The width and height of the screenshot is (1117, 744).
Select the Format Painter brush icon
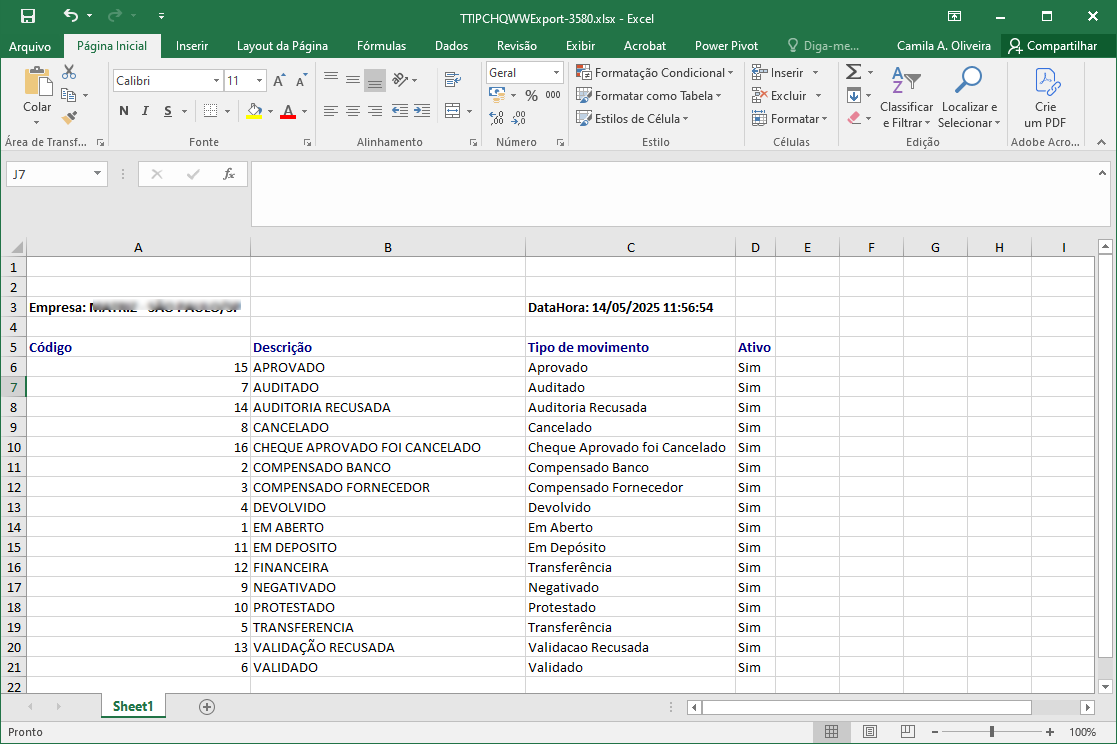pos(69,118)
